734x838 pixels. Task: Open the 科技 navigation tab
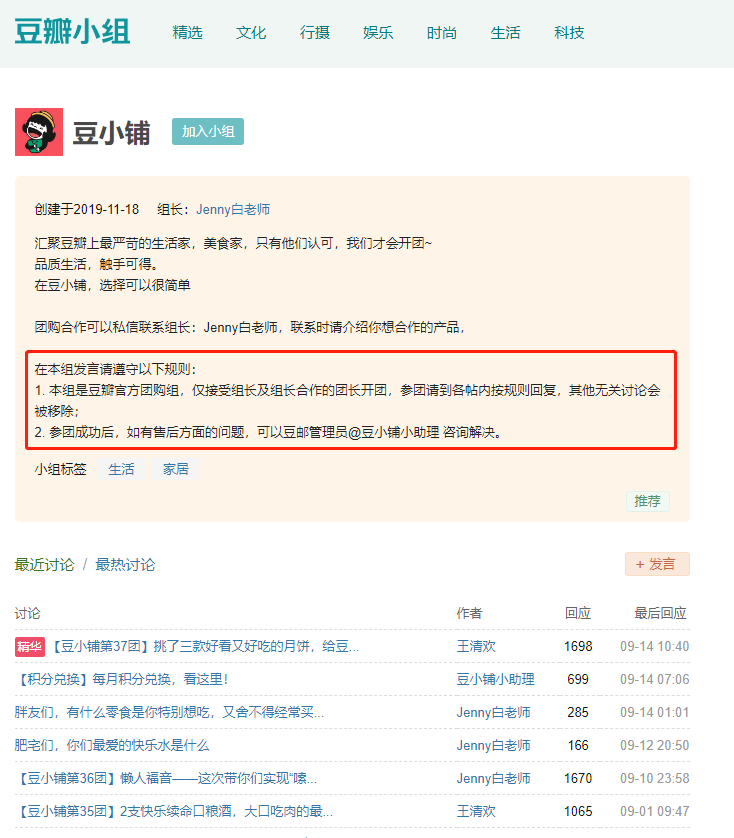[x=569, y=33]
